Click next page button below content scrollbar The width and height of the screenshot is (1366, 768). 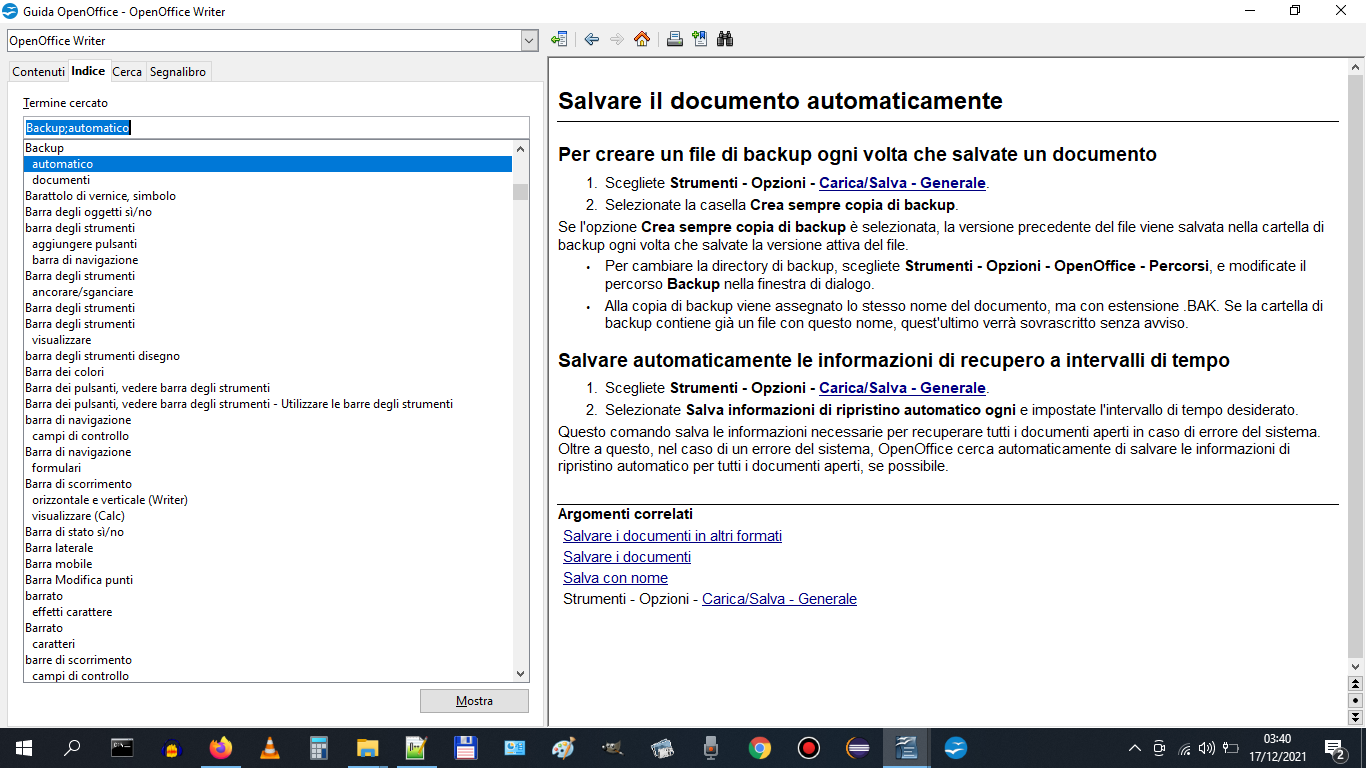point(1356,717)
